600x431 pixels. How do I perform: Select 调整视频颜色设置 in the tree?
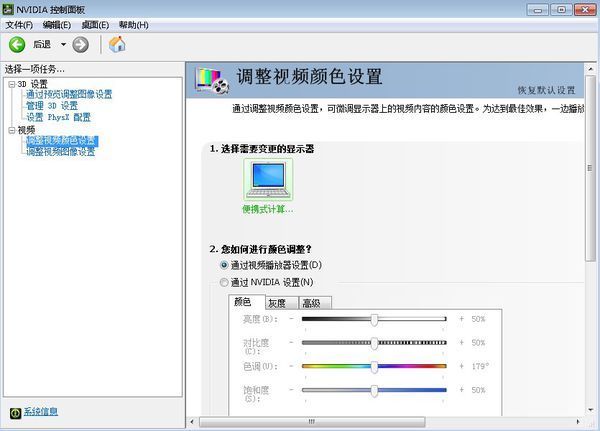[x=62, y=141]
